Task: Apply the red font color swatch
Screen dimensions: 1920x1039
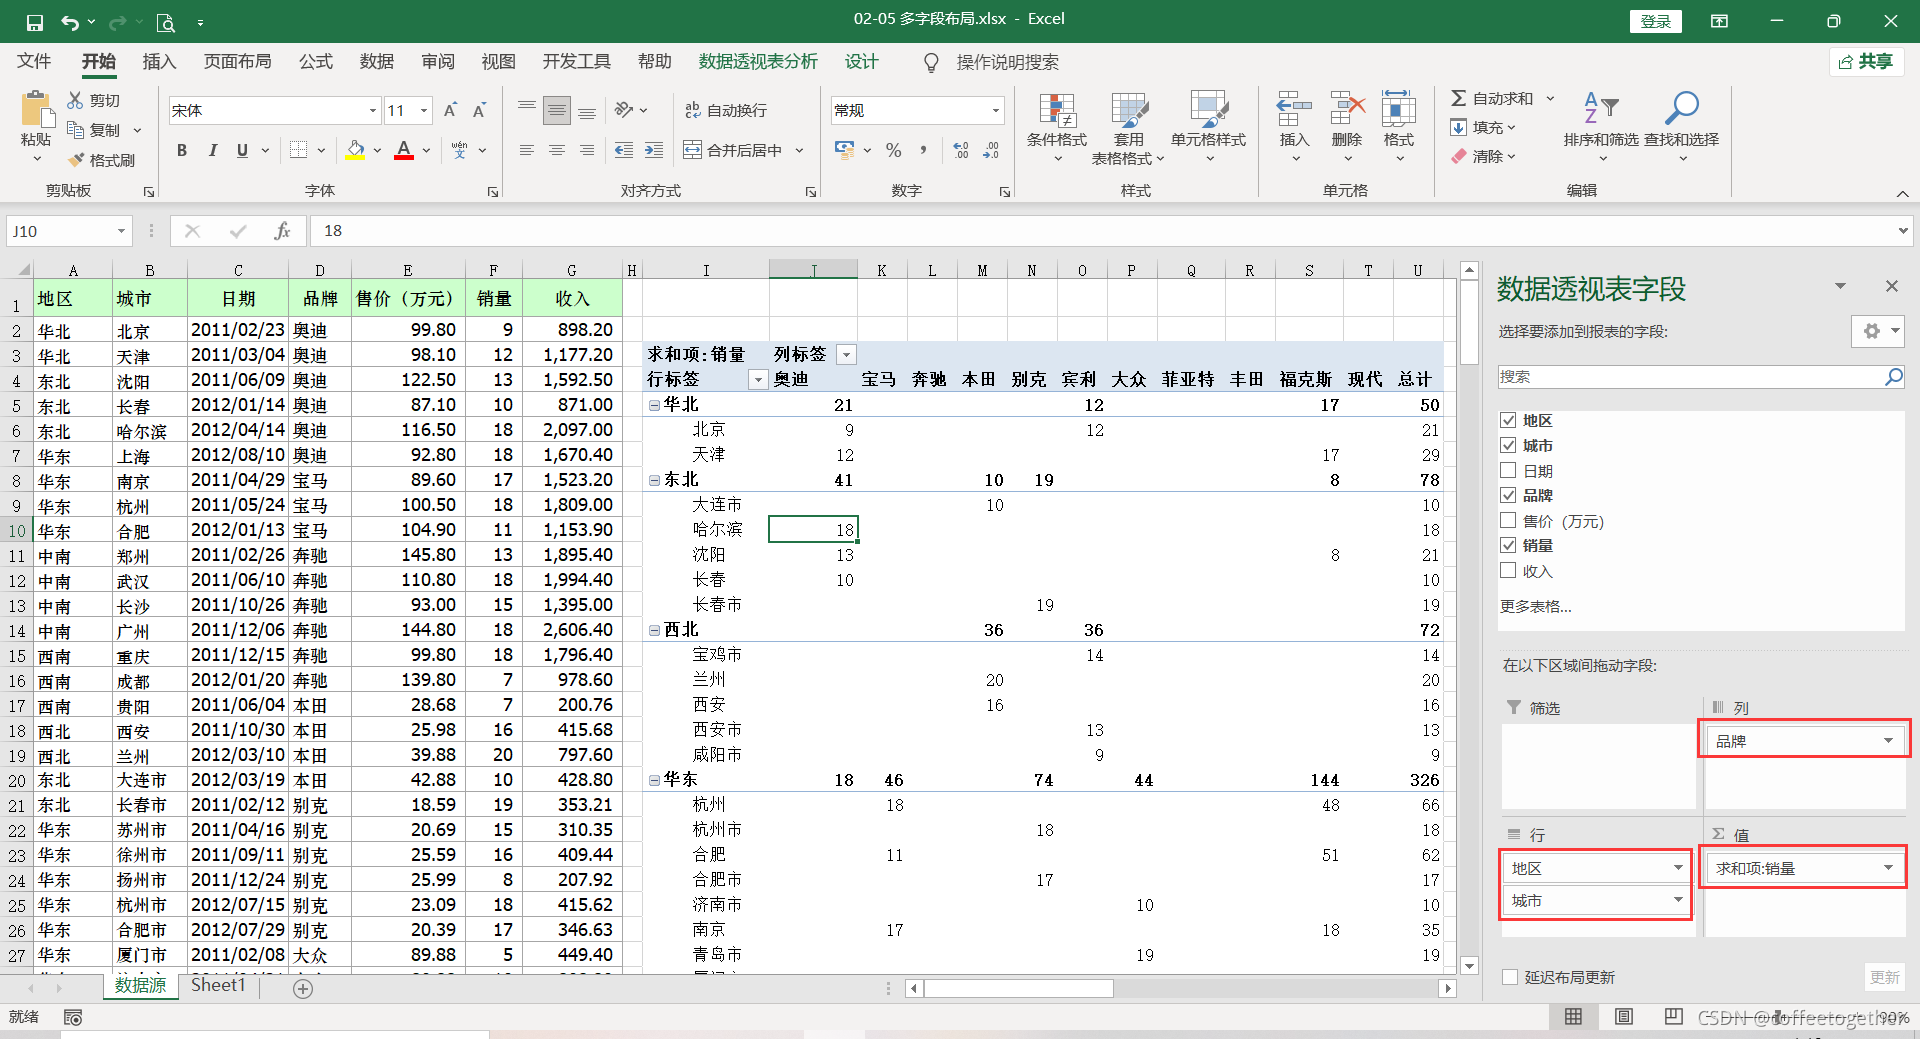Action: tap(404, 150)
